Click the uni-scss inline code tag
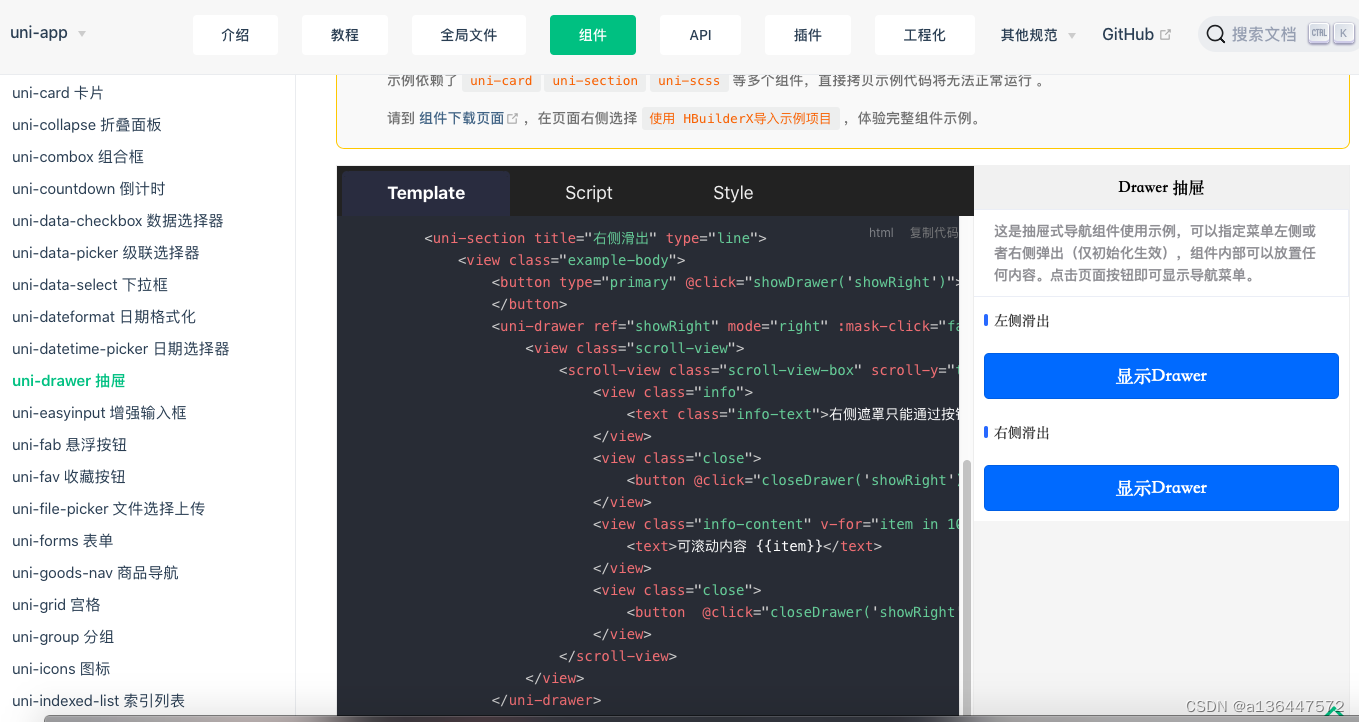 click(x=689, y=81)
